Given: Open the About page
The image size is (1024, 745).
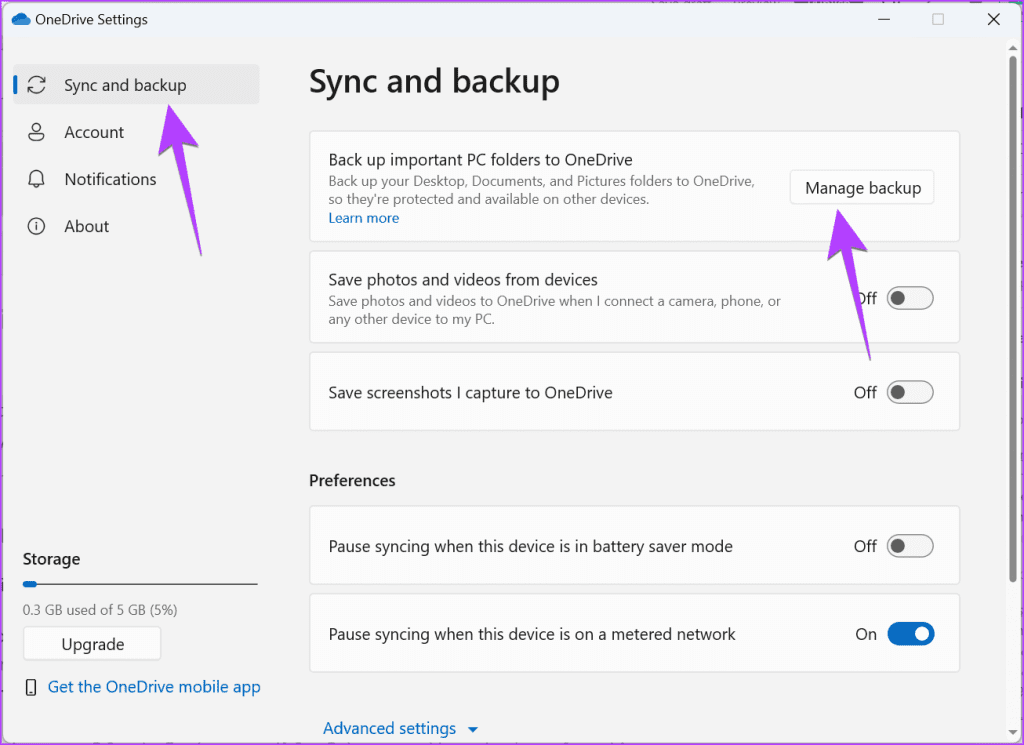Looking at the screenshot, I should coord(86,226).
